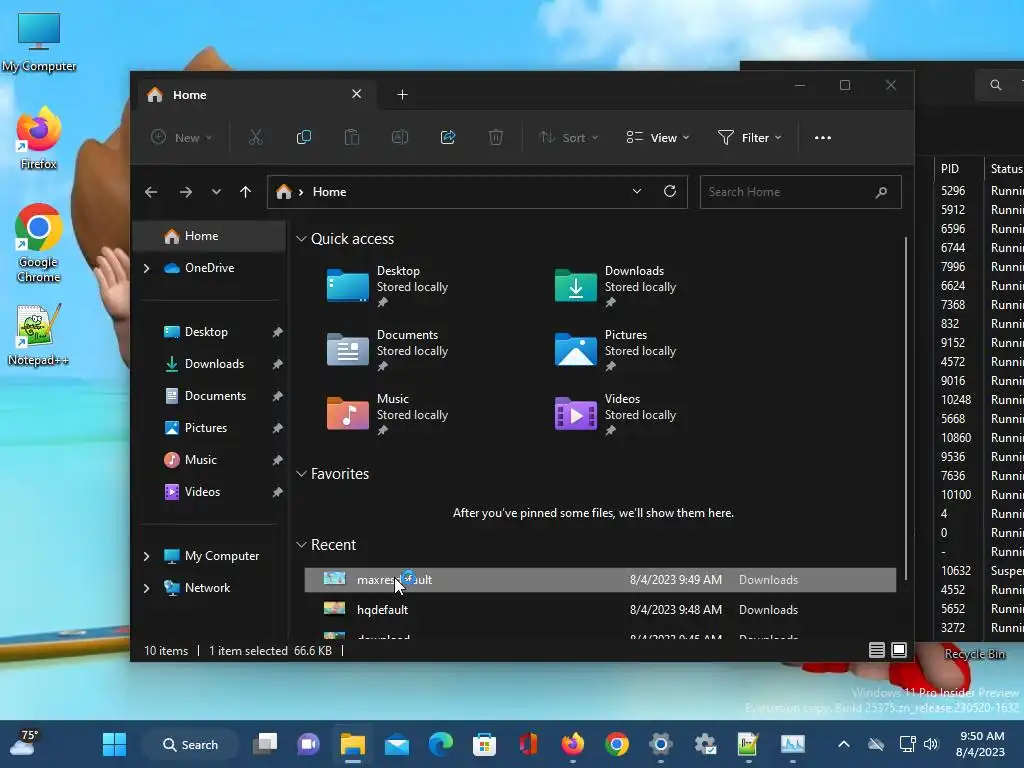Collapse the Quick access section

[301, 239]
